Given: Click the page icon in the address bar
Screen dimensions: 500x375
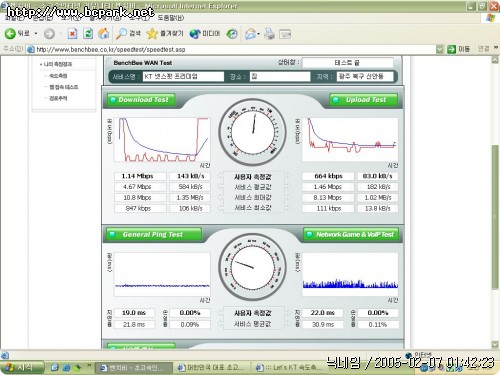Looking at the screenshot, I should (31, 49).
